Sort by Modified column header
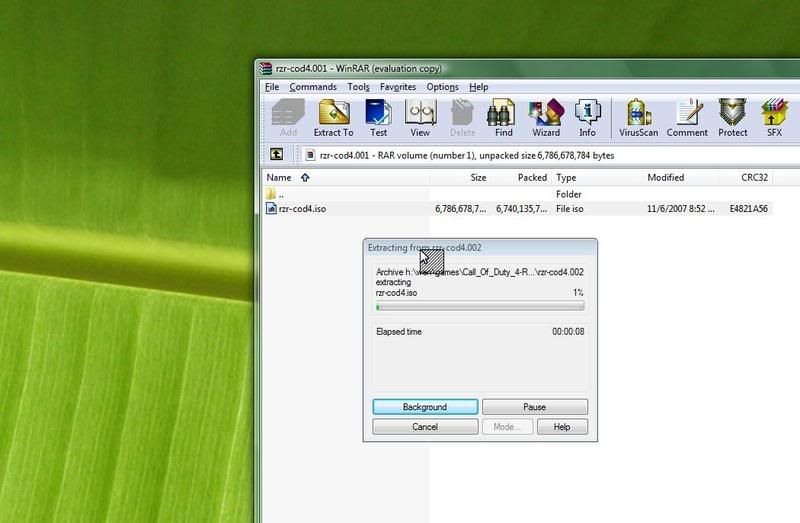 click(x=681, y=178)
